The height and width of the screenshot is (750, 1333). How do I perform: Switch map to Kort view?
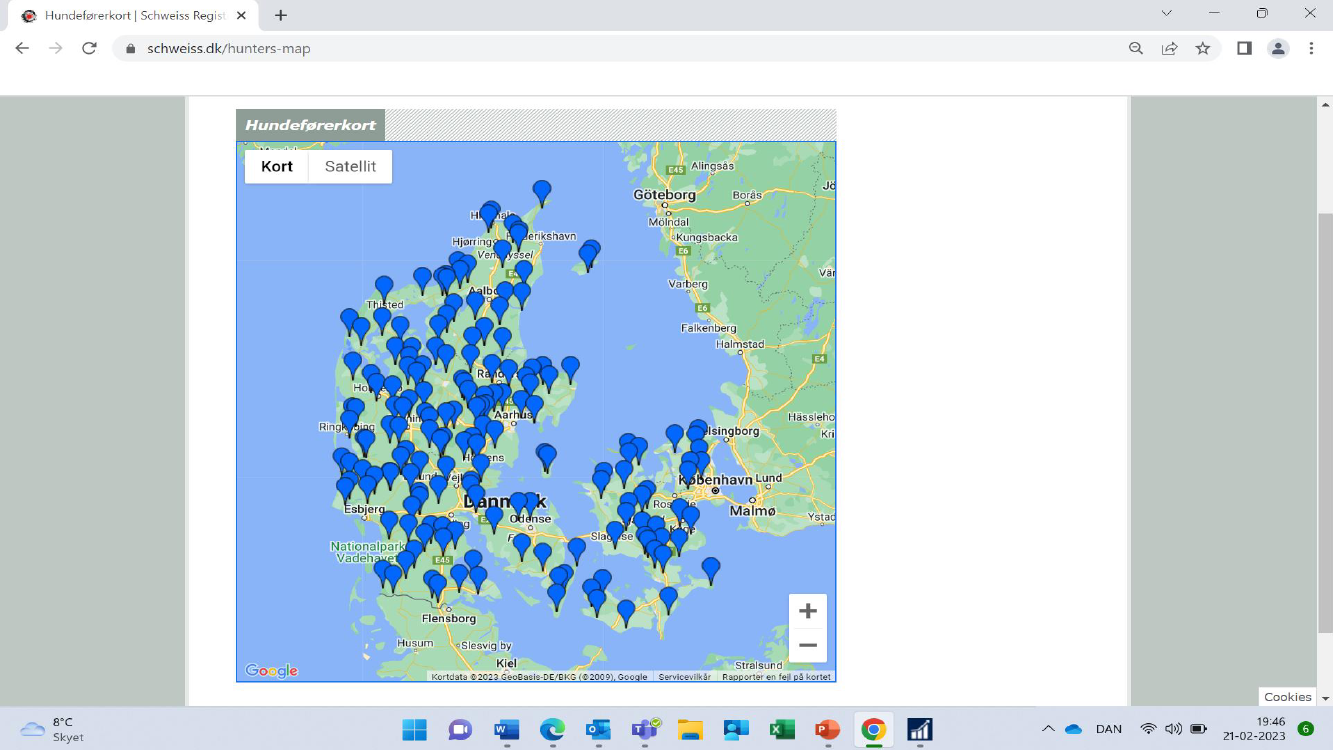point(277,167)
